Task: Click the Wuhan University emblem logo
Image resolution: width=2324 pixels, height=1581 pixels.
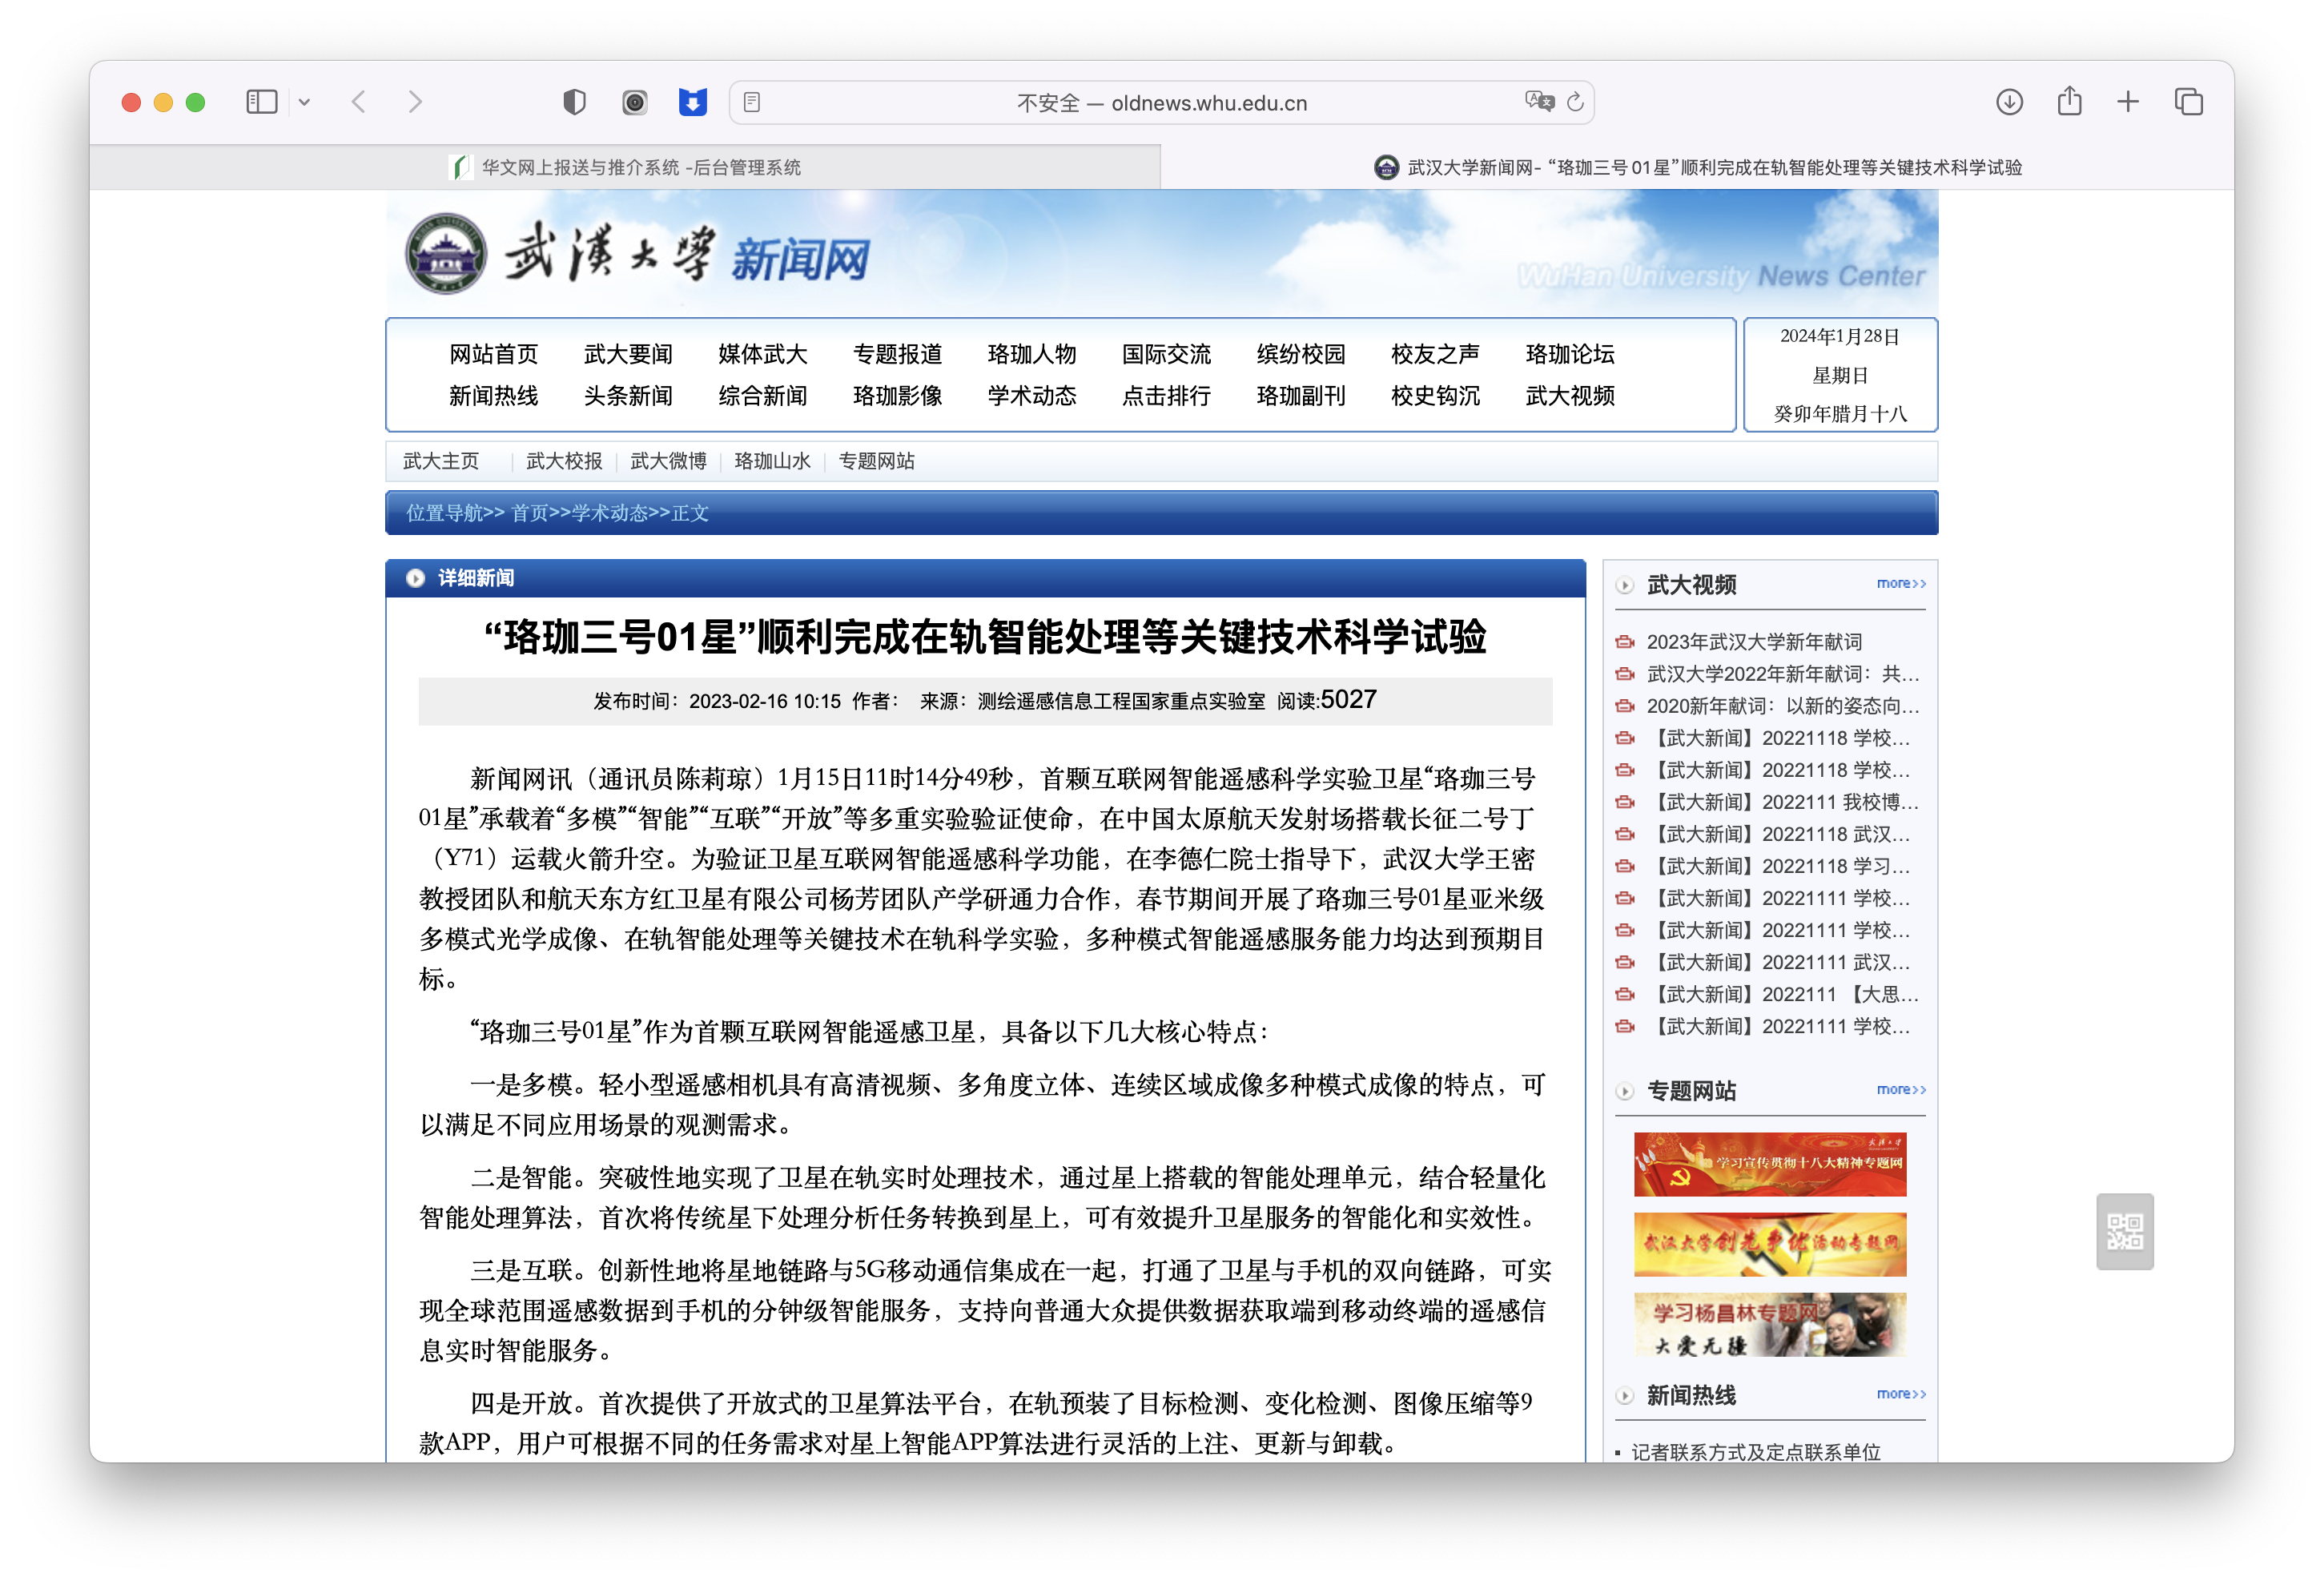Action: (446, 253)
